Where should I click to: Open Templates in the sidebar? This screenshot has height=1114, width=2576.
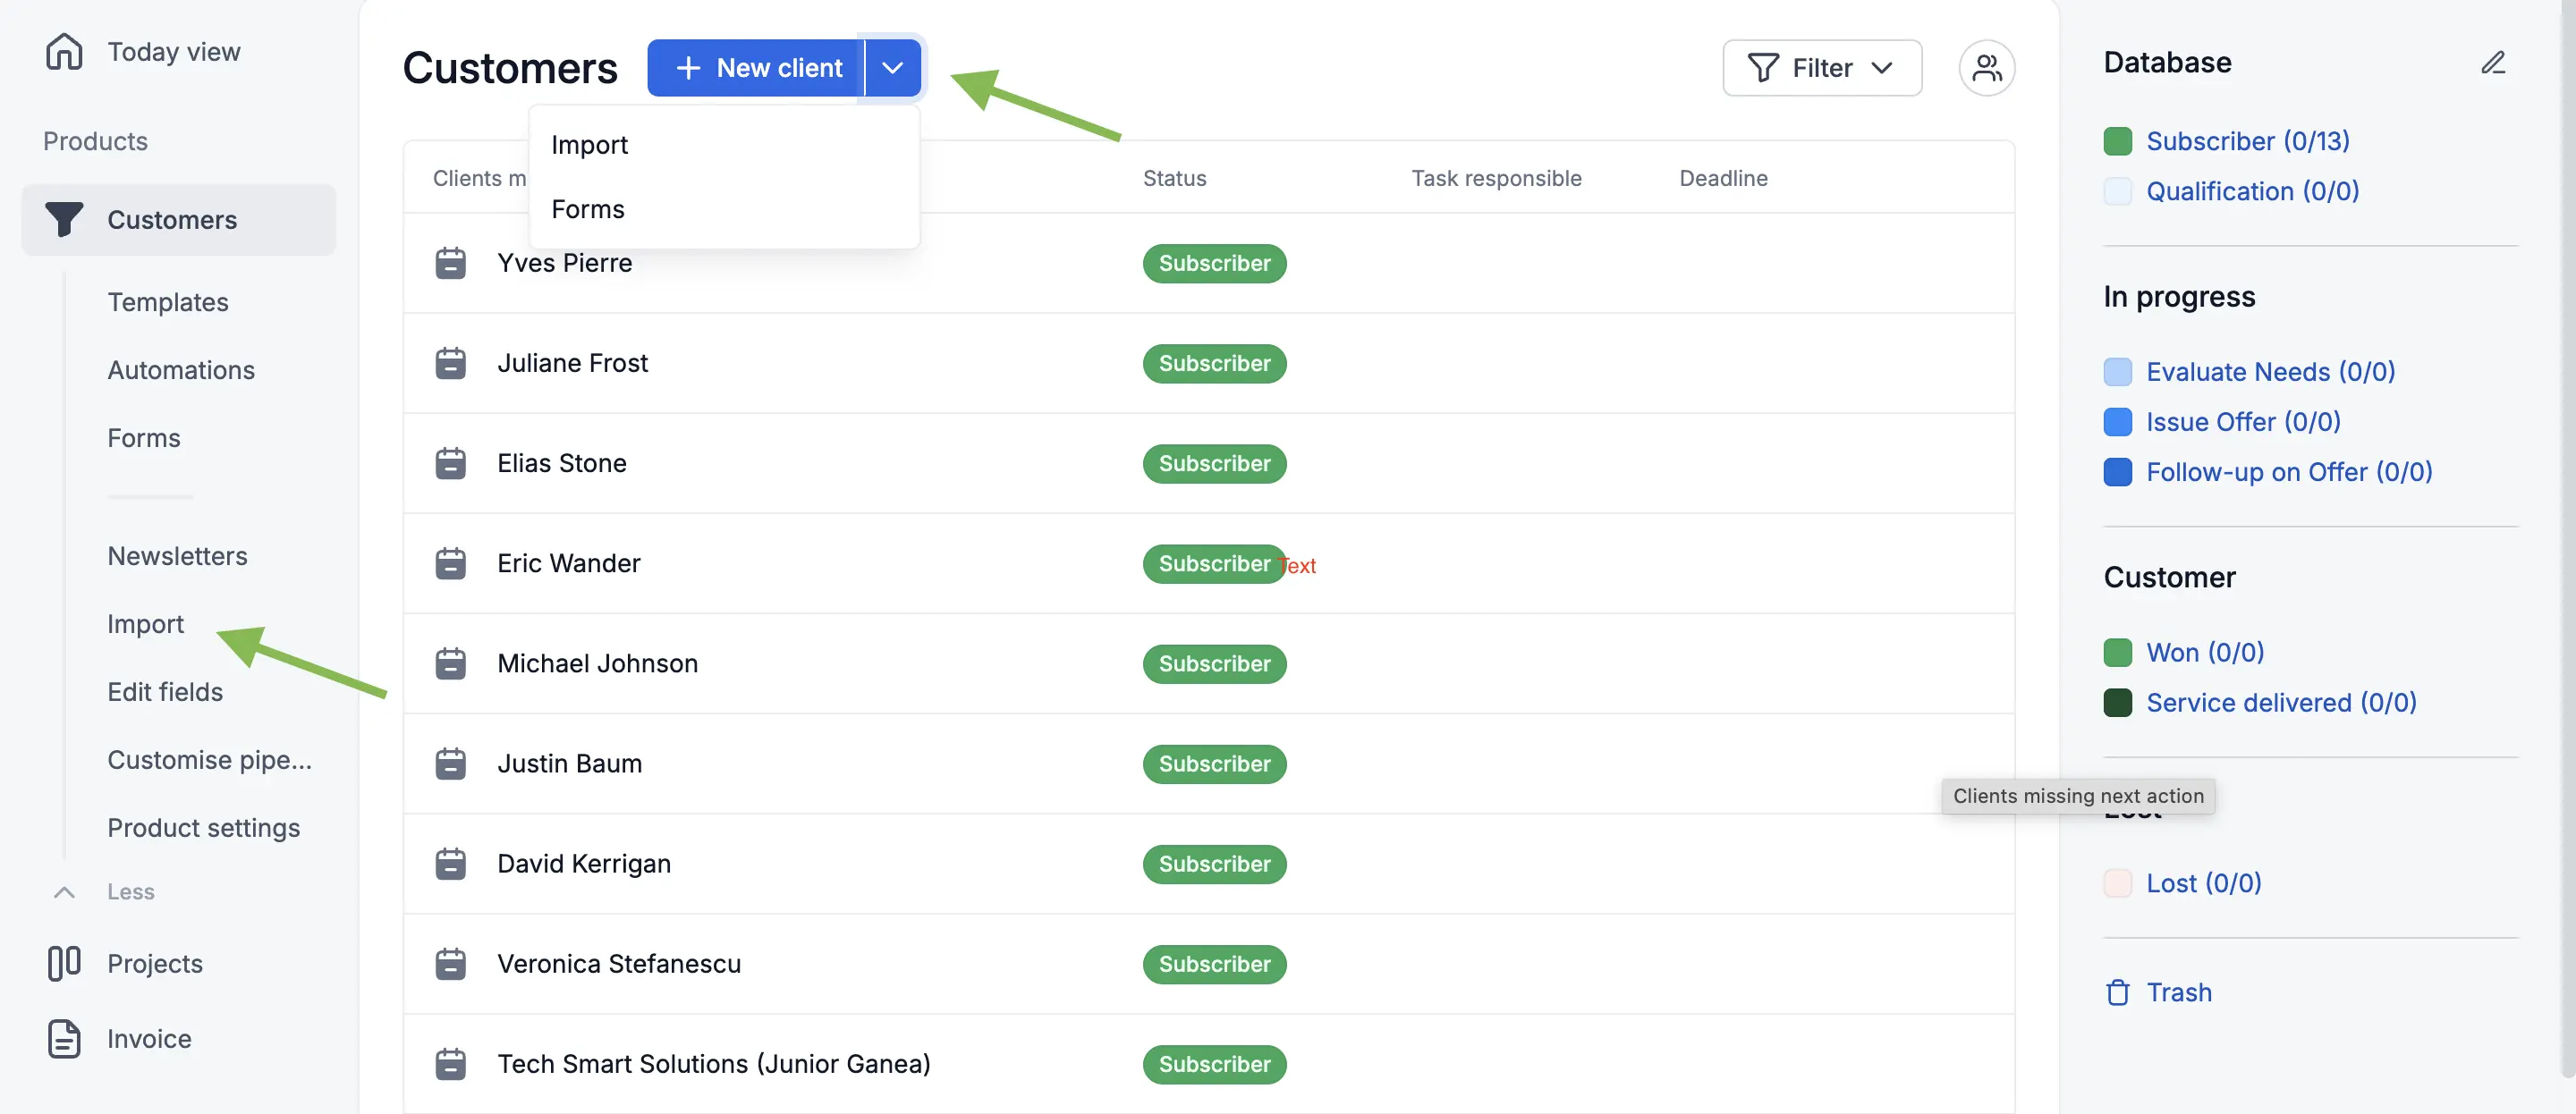click(168, 301)
